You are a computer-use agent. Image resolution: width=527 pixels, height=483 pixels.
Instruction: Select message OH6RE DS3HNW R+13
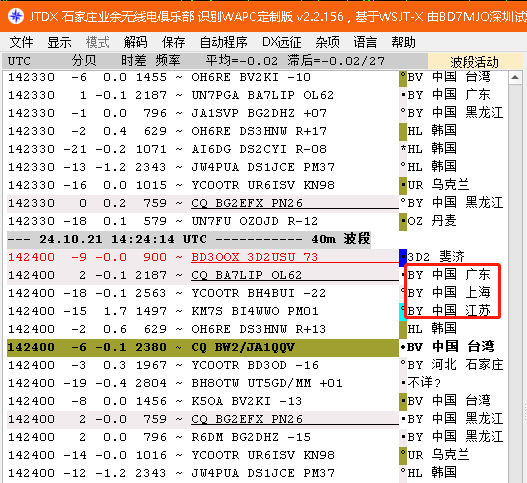coord(258,329)
